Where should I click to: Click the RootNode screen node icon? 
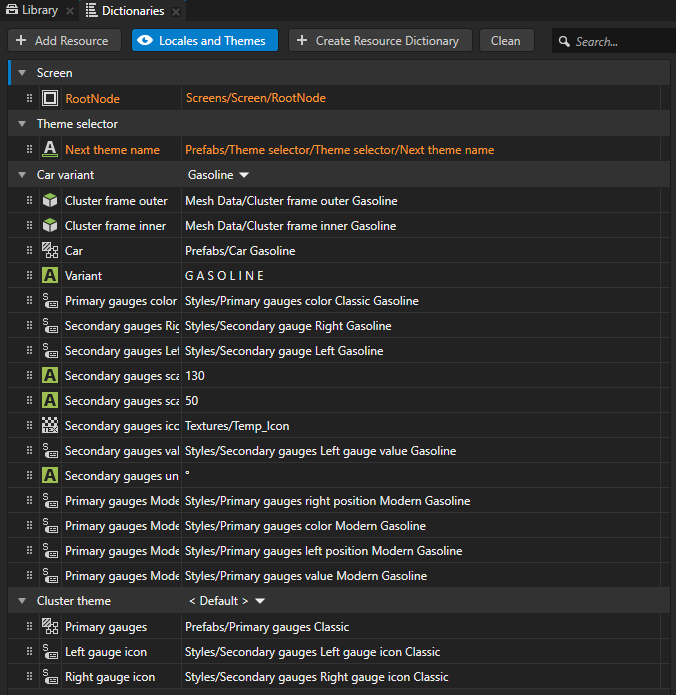click(x=50, y=98)
